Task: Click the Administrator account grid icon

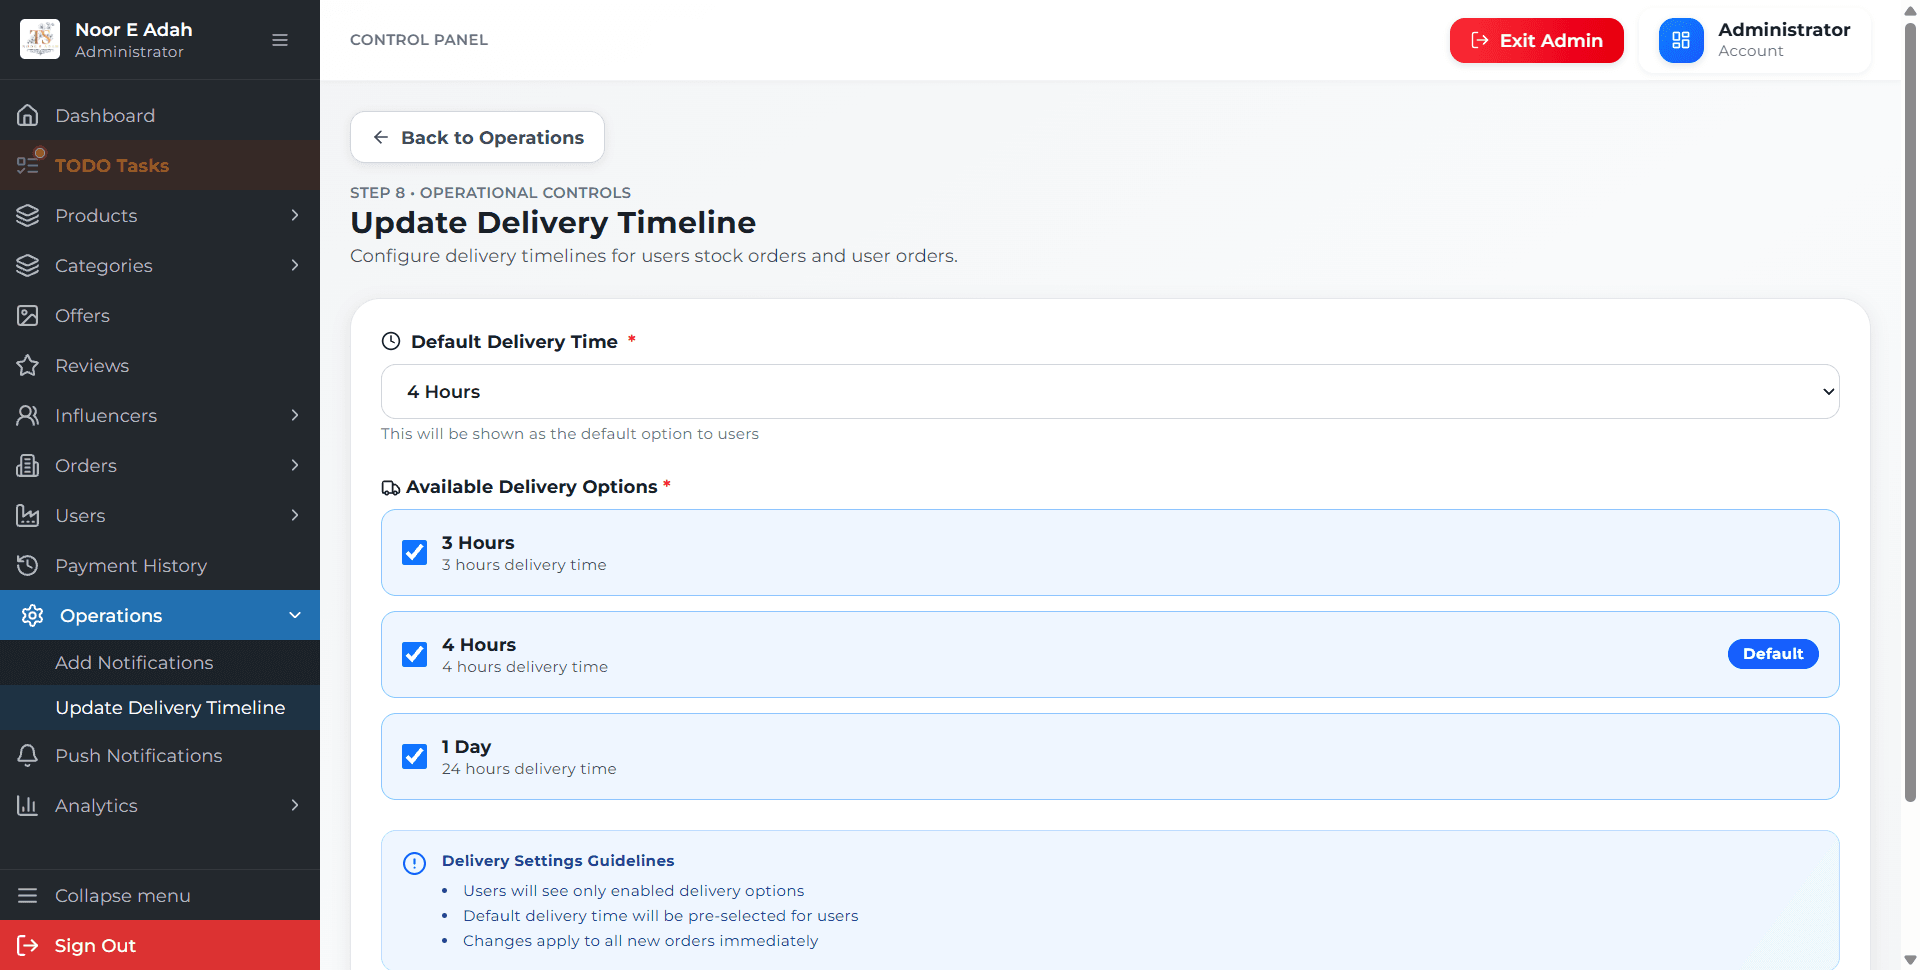Action: point(1681,40)
